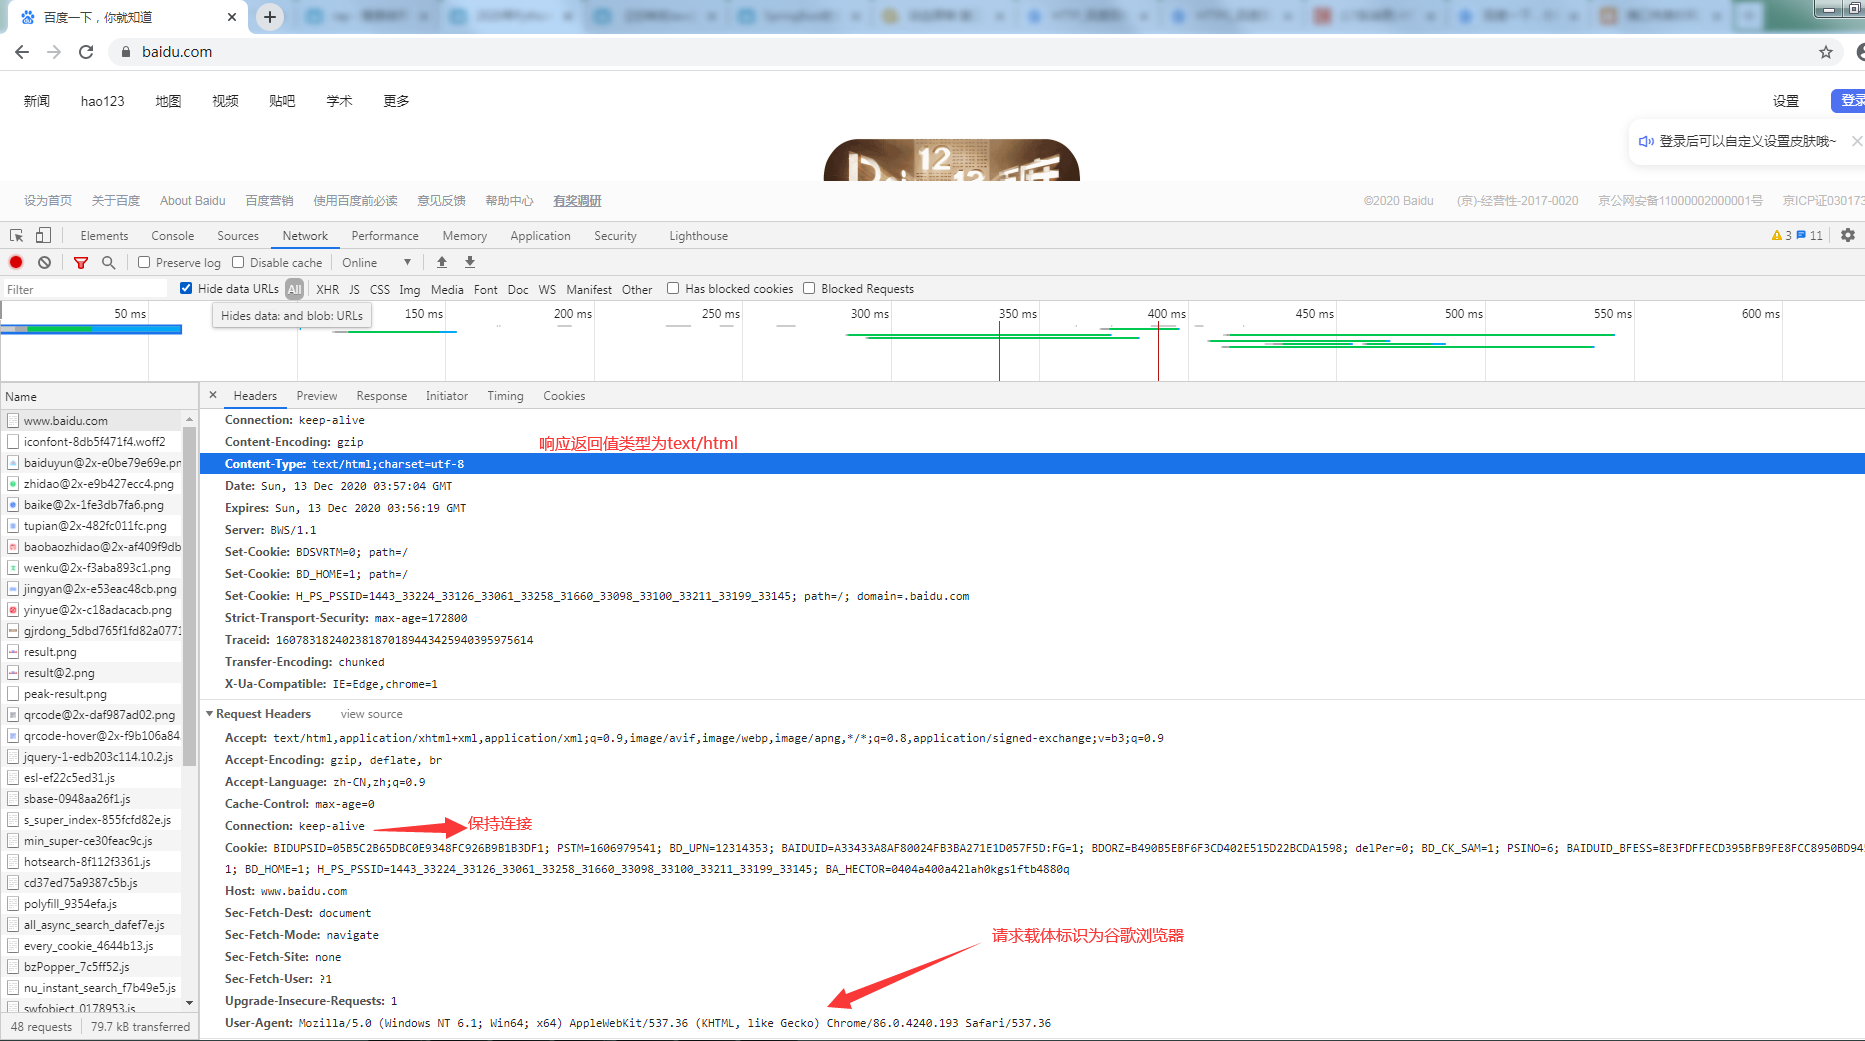The height and width of the screenshot is (1041, 1865).
Task: Click the address bar URL
Action: 177,52
